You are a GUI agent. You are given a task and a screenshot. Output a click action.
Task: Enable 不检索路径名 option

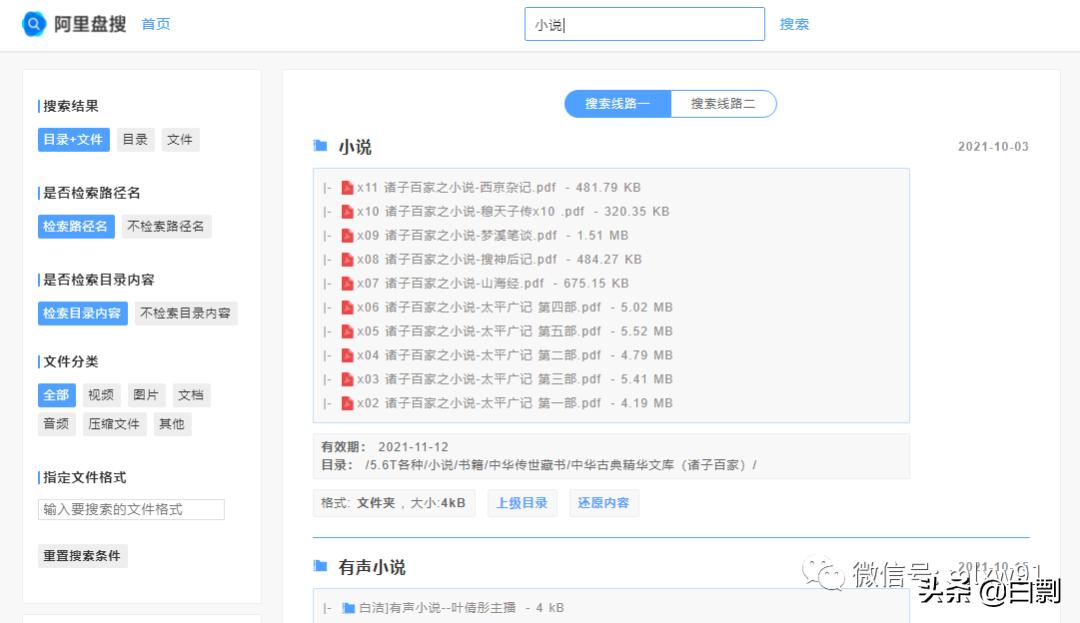pyautogui.click(x=166, y=226)
